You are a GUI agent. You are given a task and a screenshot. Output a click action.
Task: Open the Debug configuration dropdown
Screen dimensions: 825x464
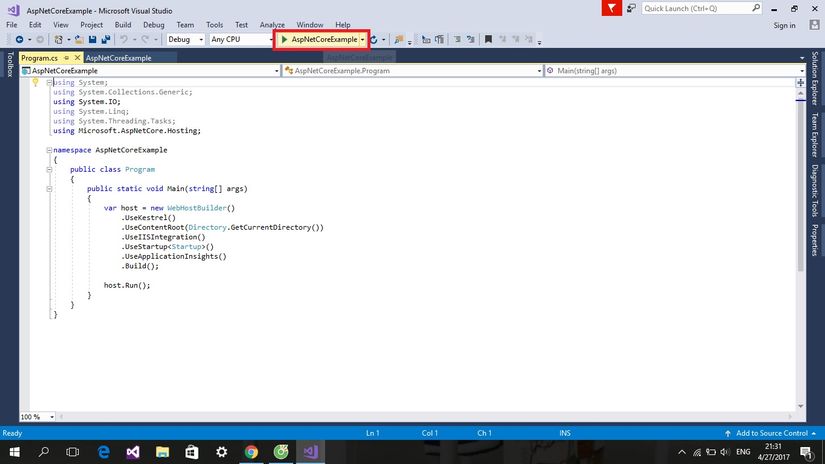185,39
